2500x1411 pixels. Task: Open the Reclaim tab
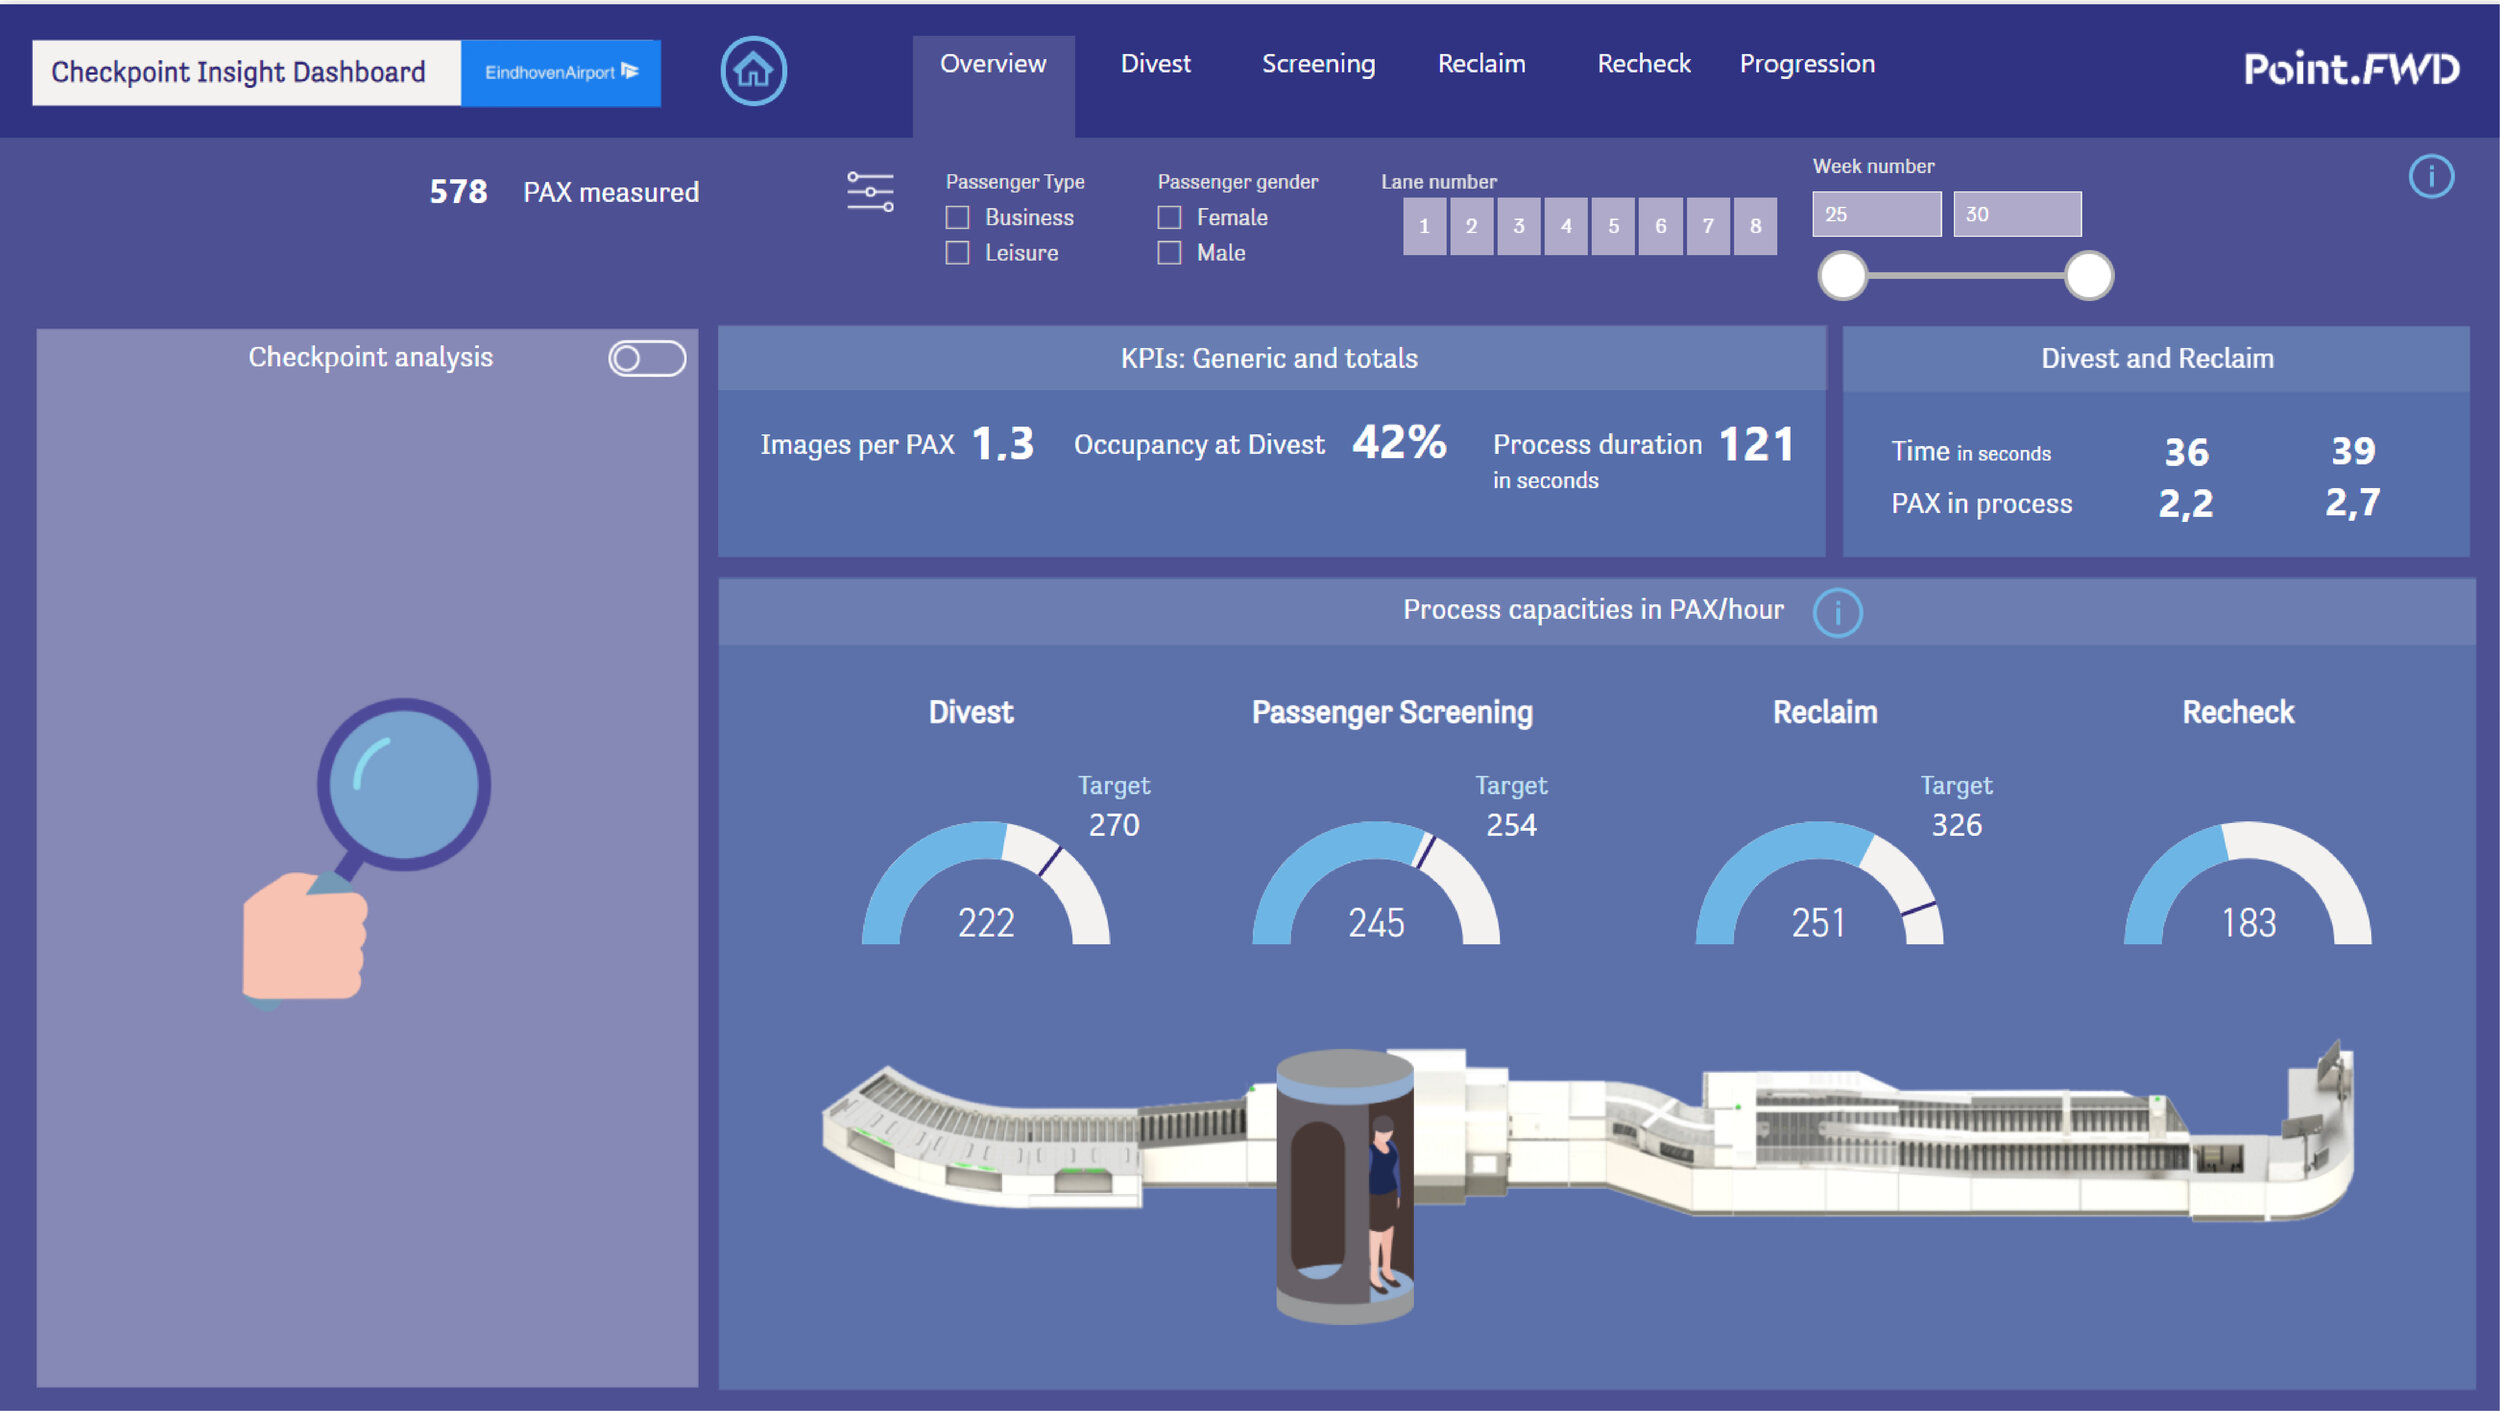(1481, 64)
